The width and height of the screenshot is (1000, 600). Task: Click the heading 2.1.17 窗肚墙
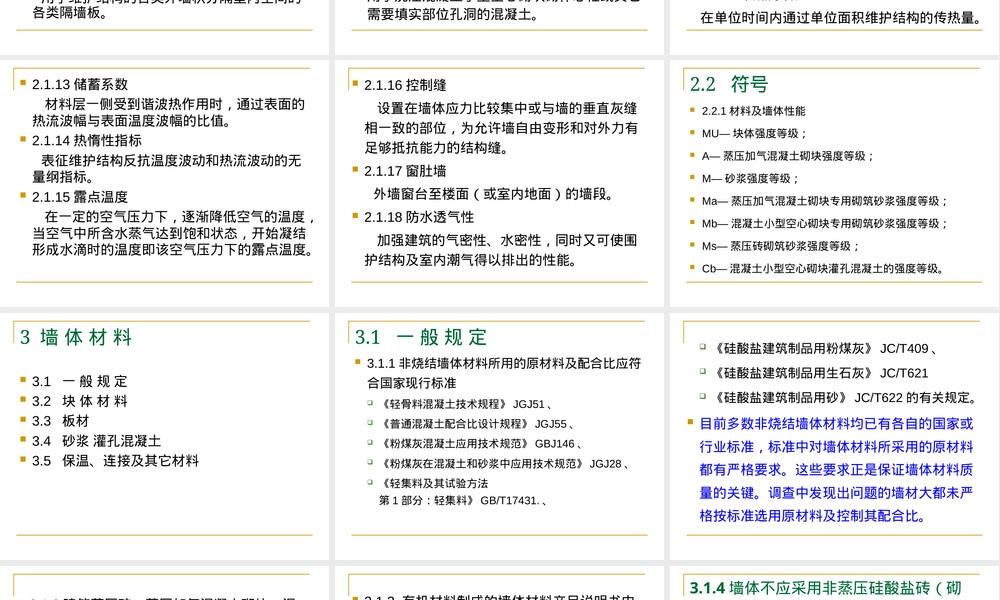point(405,171)
